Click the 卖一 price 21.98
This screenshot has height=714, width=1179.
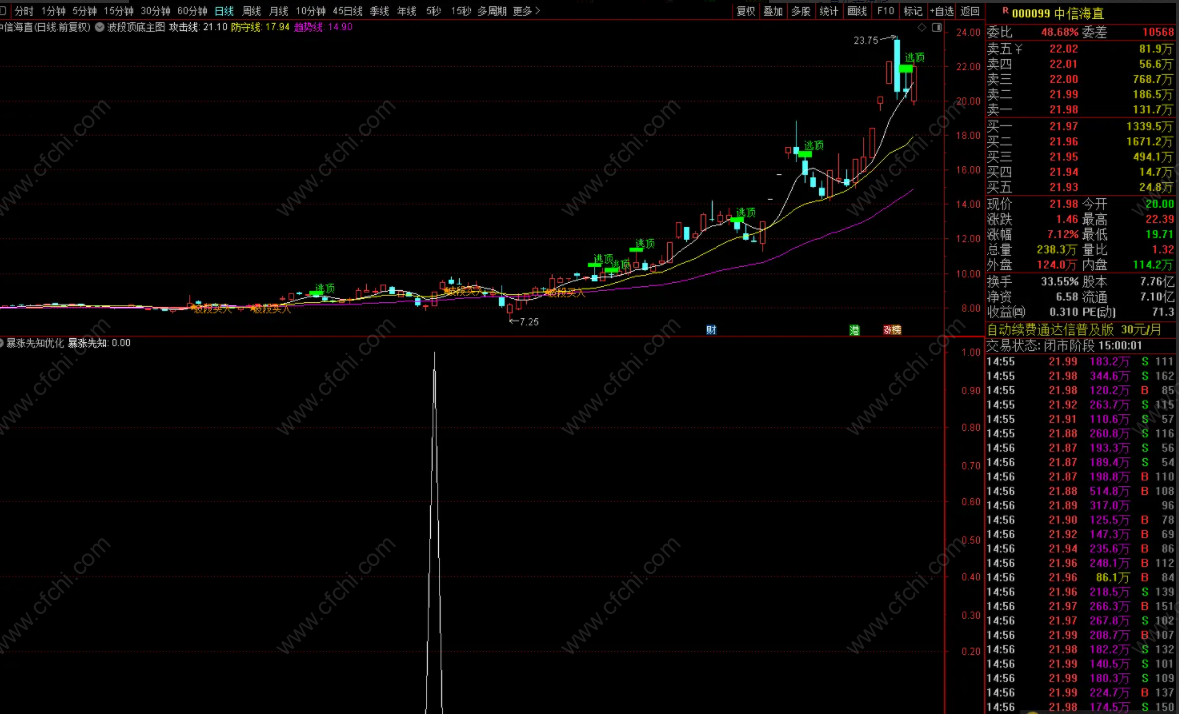coord(1063,110)
